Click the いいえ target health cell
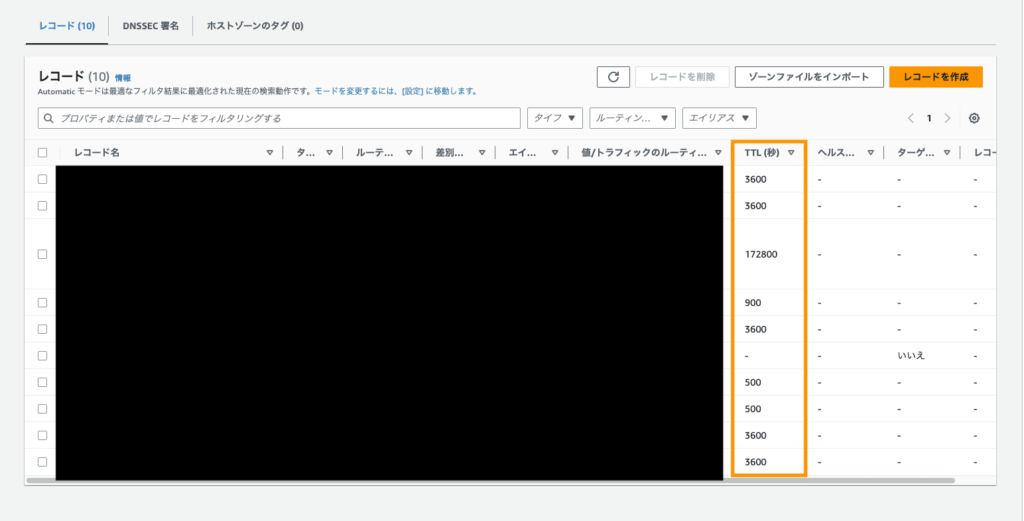 tap(910, 356)
